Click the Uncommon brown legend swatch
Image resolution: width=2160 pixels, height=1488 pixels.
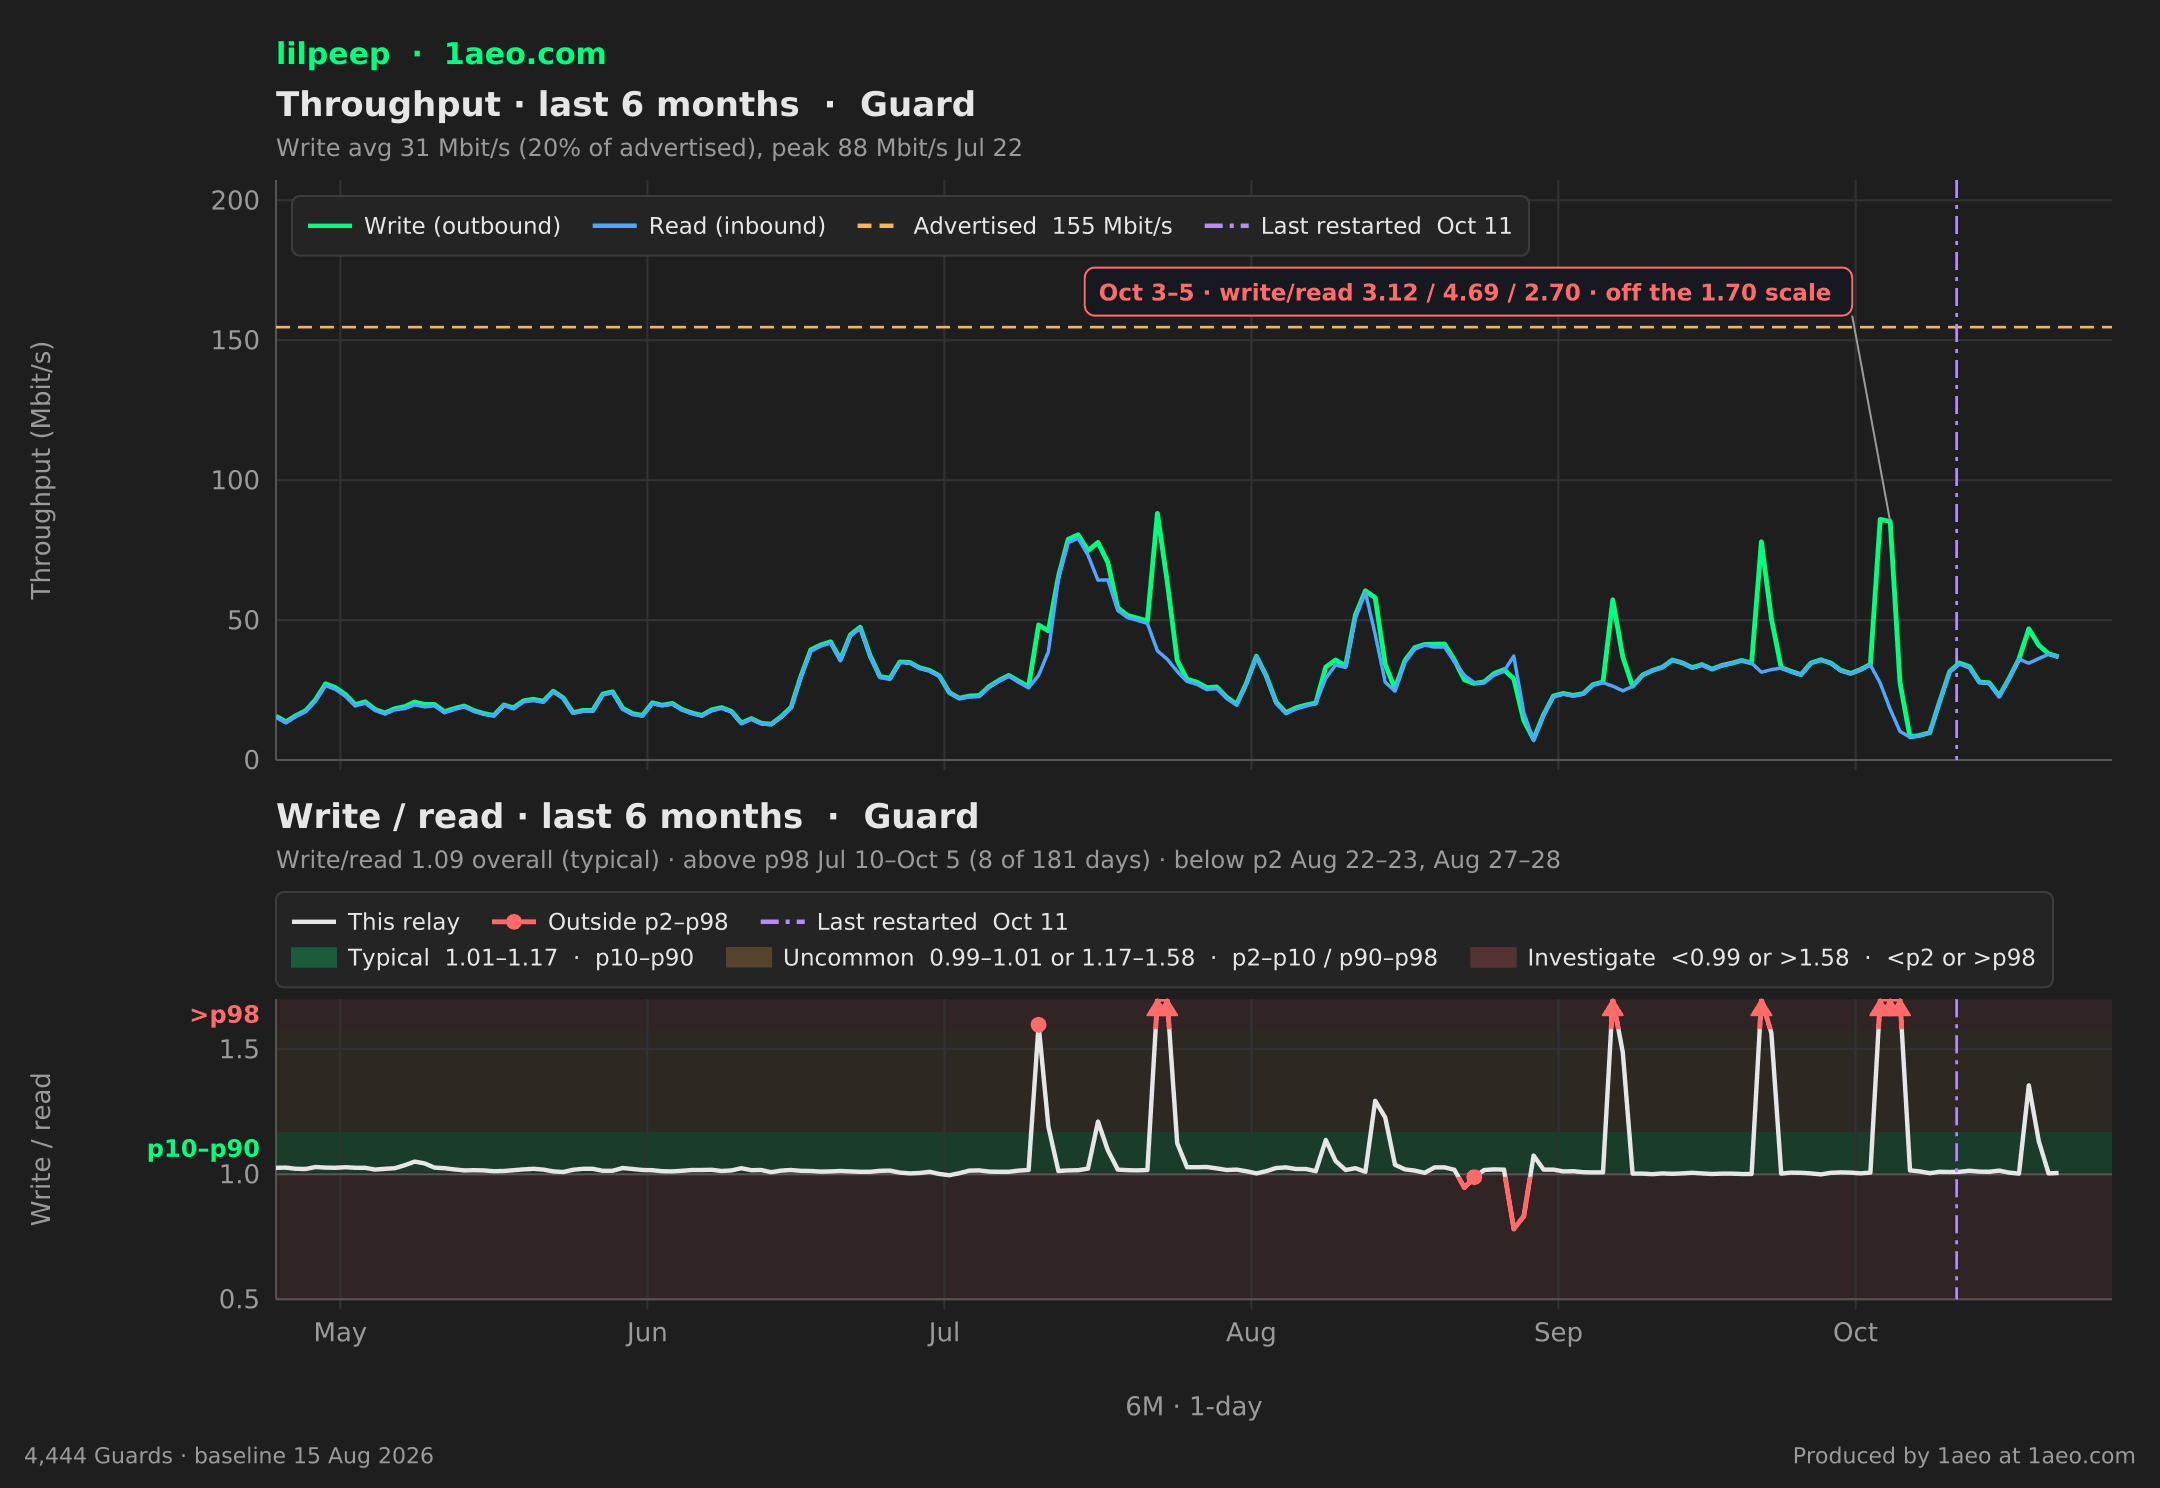point(748,958)
